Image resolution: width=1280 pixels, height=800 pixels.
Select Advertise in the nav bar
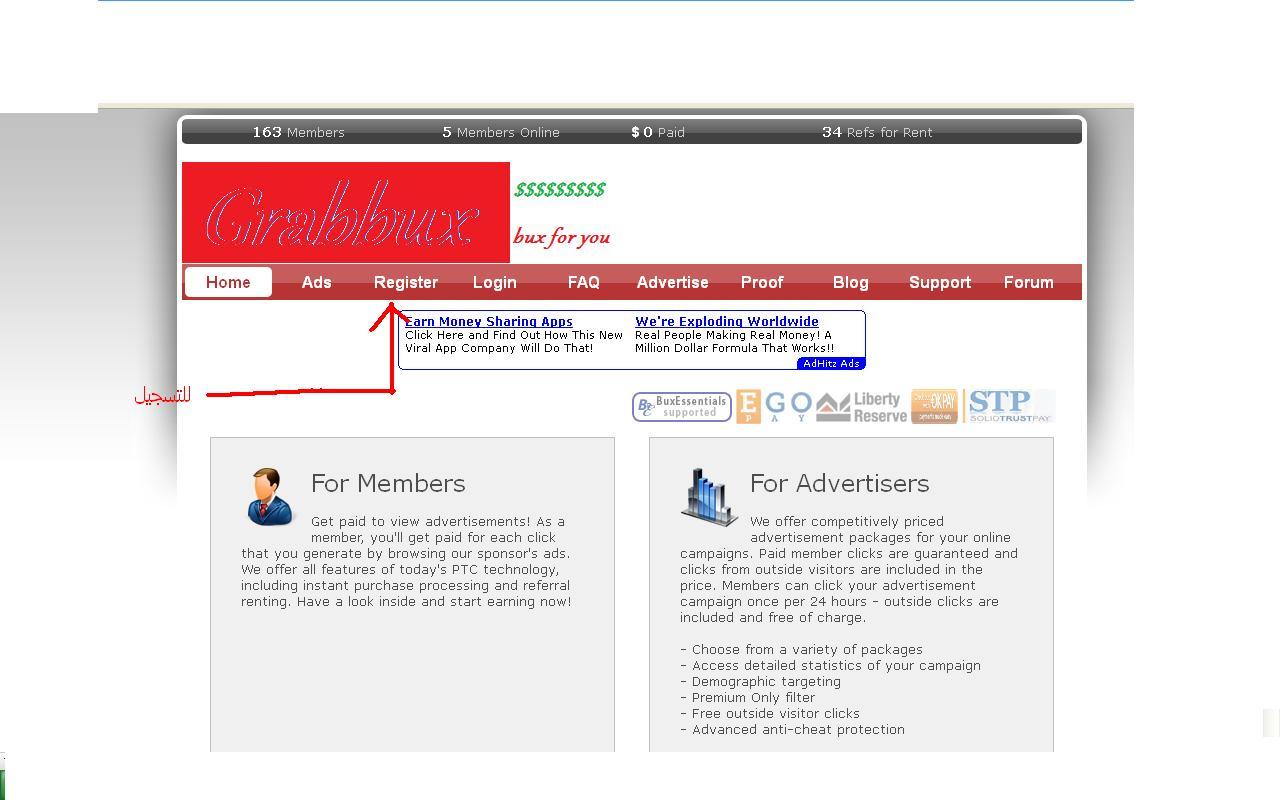(672, 282)
